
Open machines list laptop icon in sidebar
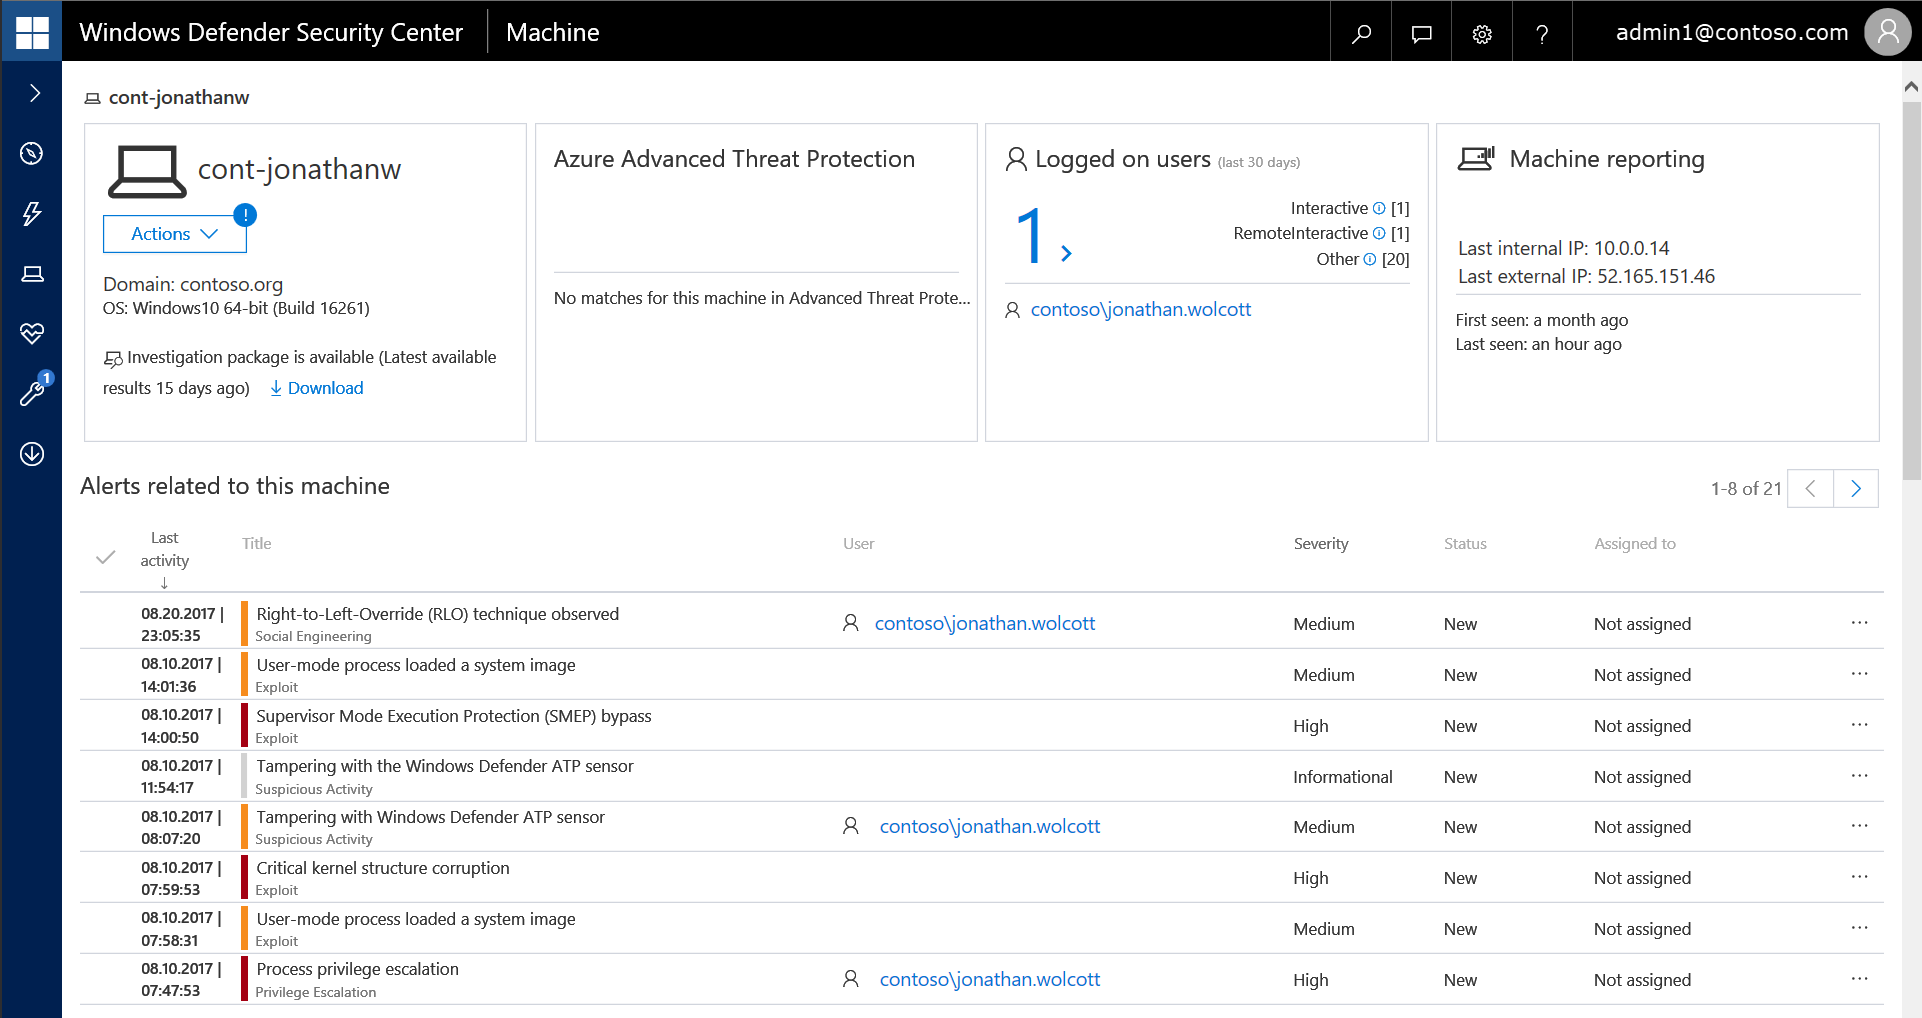tap(32, 274)
